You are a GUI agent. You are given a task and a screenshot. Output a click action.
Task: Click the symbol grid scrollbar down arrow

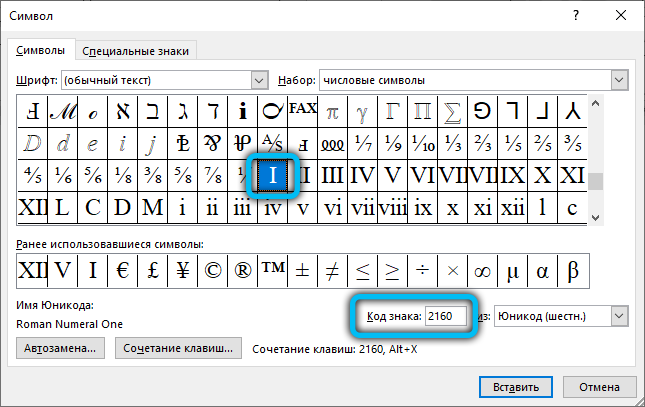coord(595,217)
